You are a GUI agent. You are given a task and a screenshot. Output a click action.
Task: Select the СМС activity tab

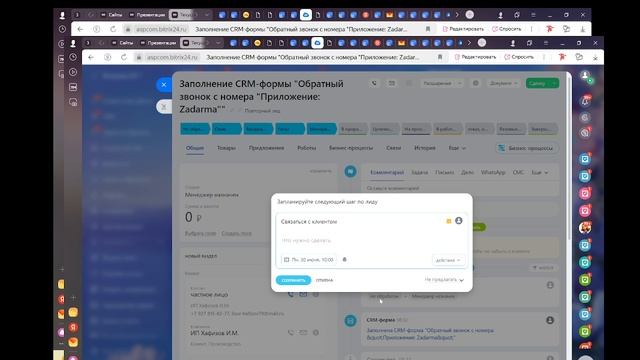(518, 173)
